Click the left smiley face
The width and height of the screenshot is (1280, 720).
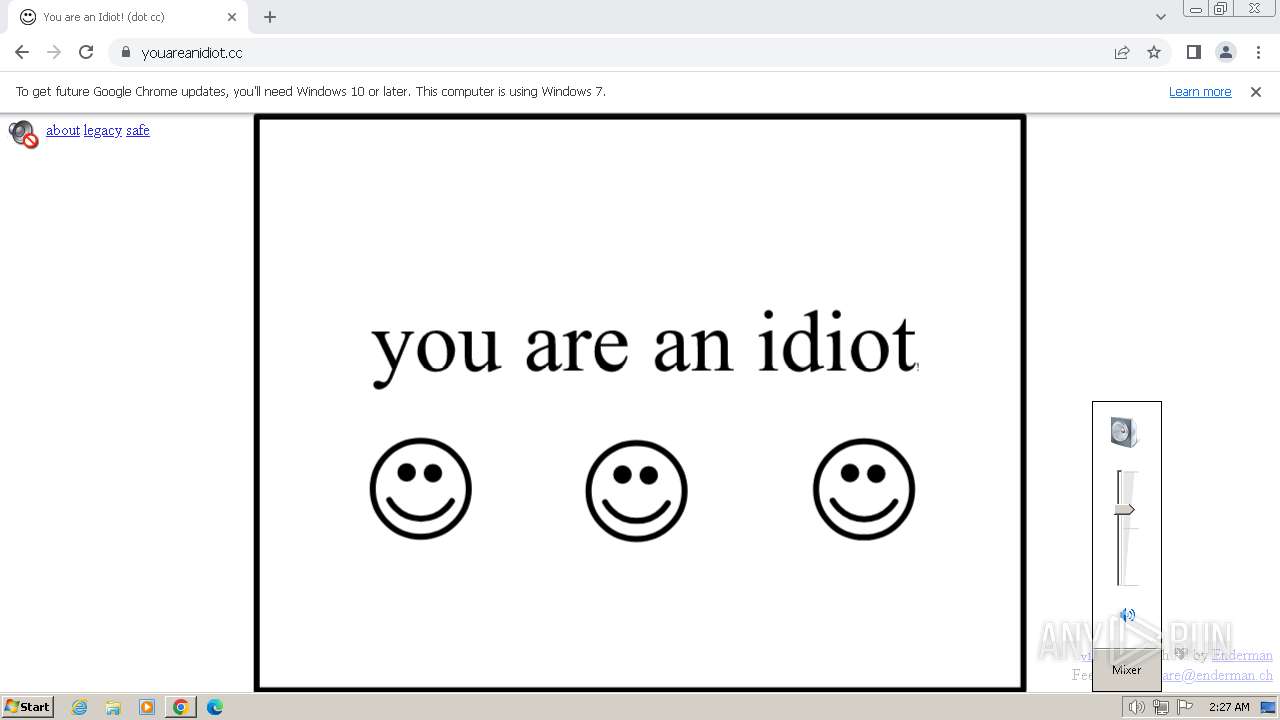pos(421,489)
